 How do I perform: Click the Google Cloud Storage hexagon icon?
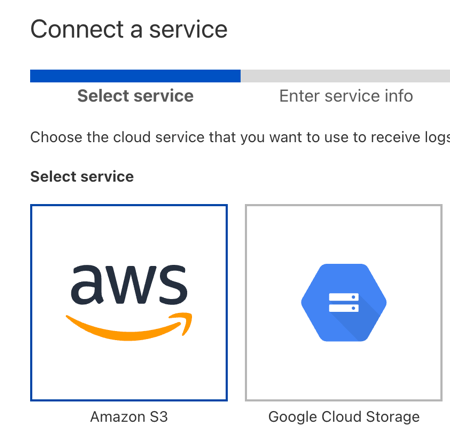[x=344, y=302]
